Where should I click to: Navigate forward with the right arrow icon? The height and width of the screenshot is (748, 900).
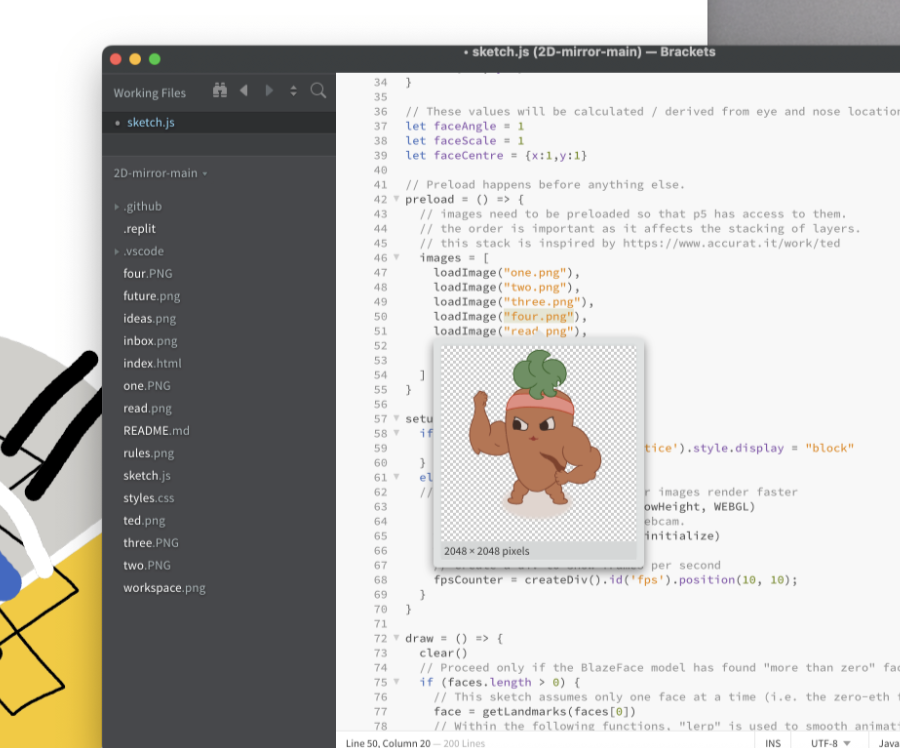(x=269, y=91)
